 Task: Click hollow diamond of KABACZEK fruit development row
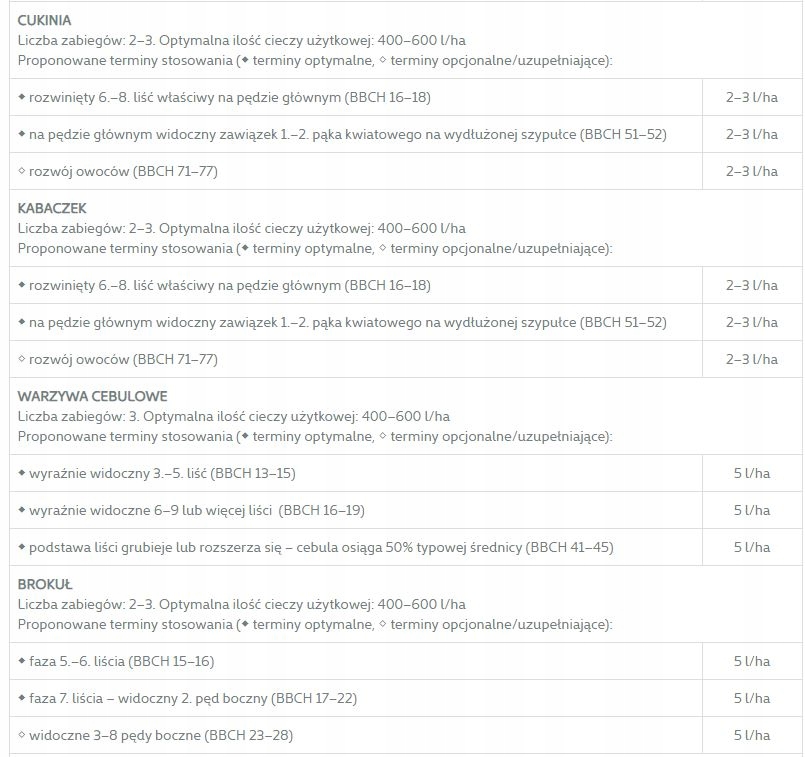tap(22, 359)
